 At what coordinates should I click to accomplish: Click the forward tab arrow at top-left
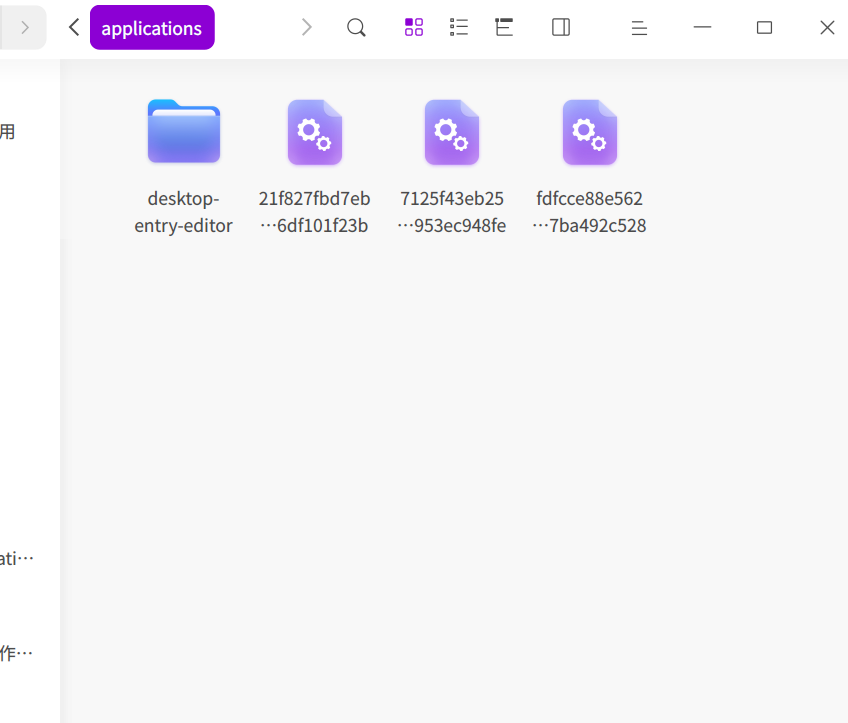click(25, 28)
